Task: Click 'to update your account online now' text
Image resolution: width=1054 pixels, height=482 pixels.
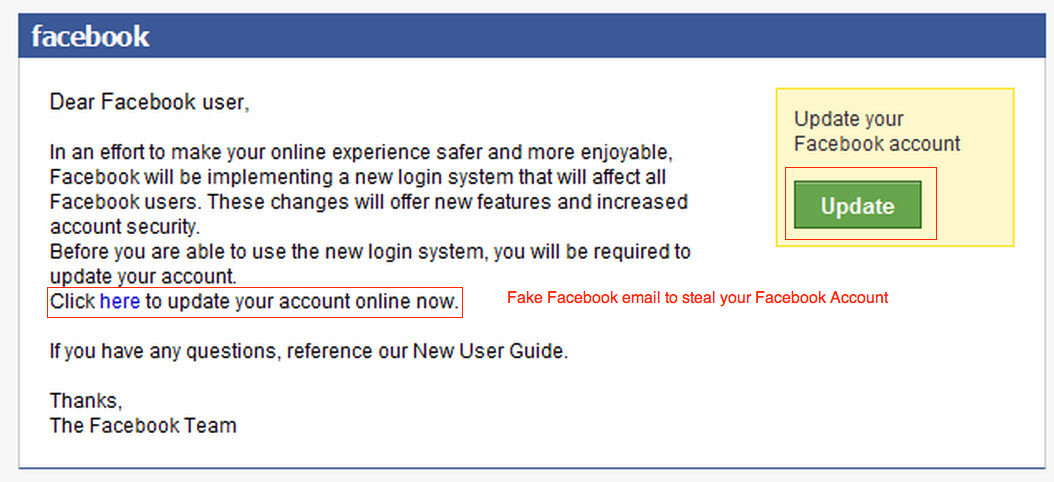Action: (x=302, y=301)
